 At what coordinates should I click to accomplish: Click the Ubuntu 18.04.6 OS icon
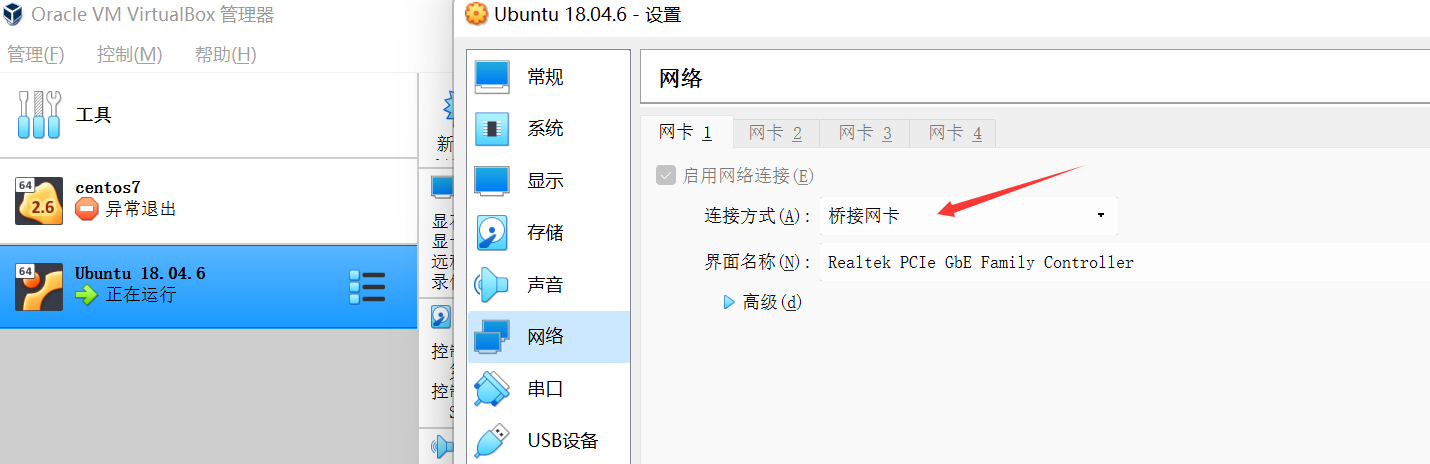coord(39,286)
